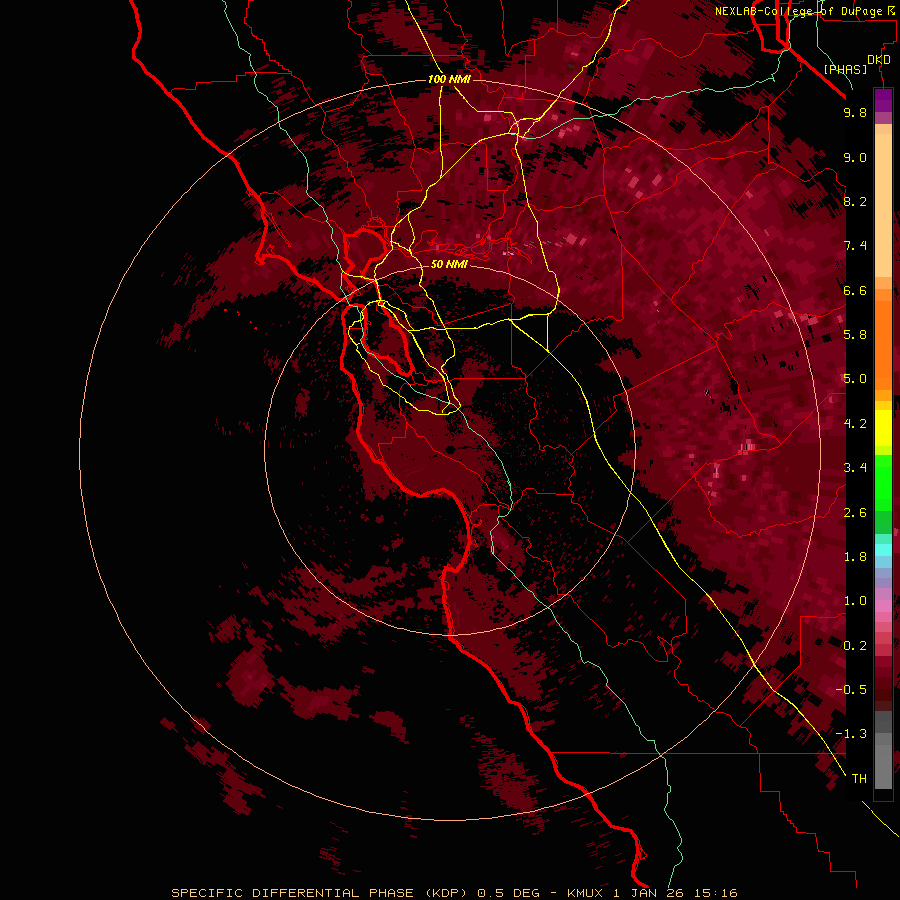
Task: Select the DKD legend title
Action: click(879, 59)
